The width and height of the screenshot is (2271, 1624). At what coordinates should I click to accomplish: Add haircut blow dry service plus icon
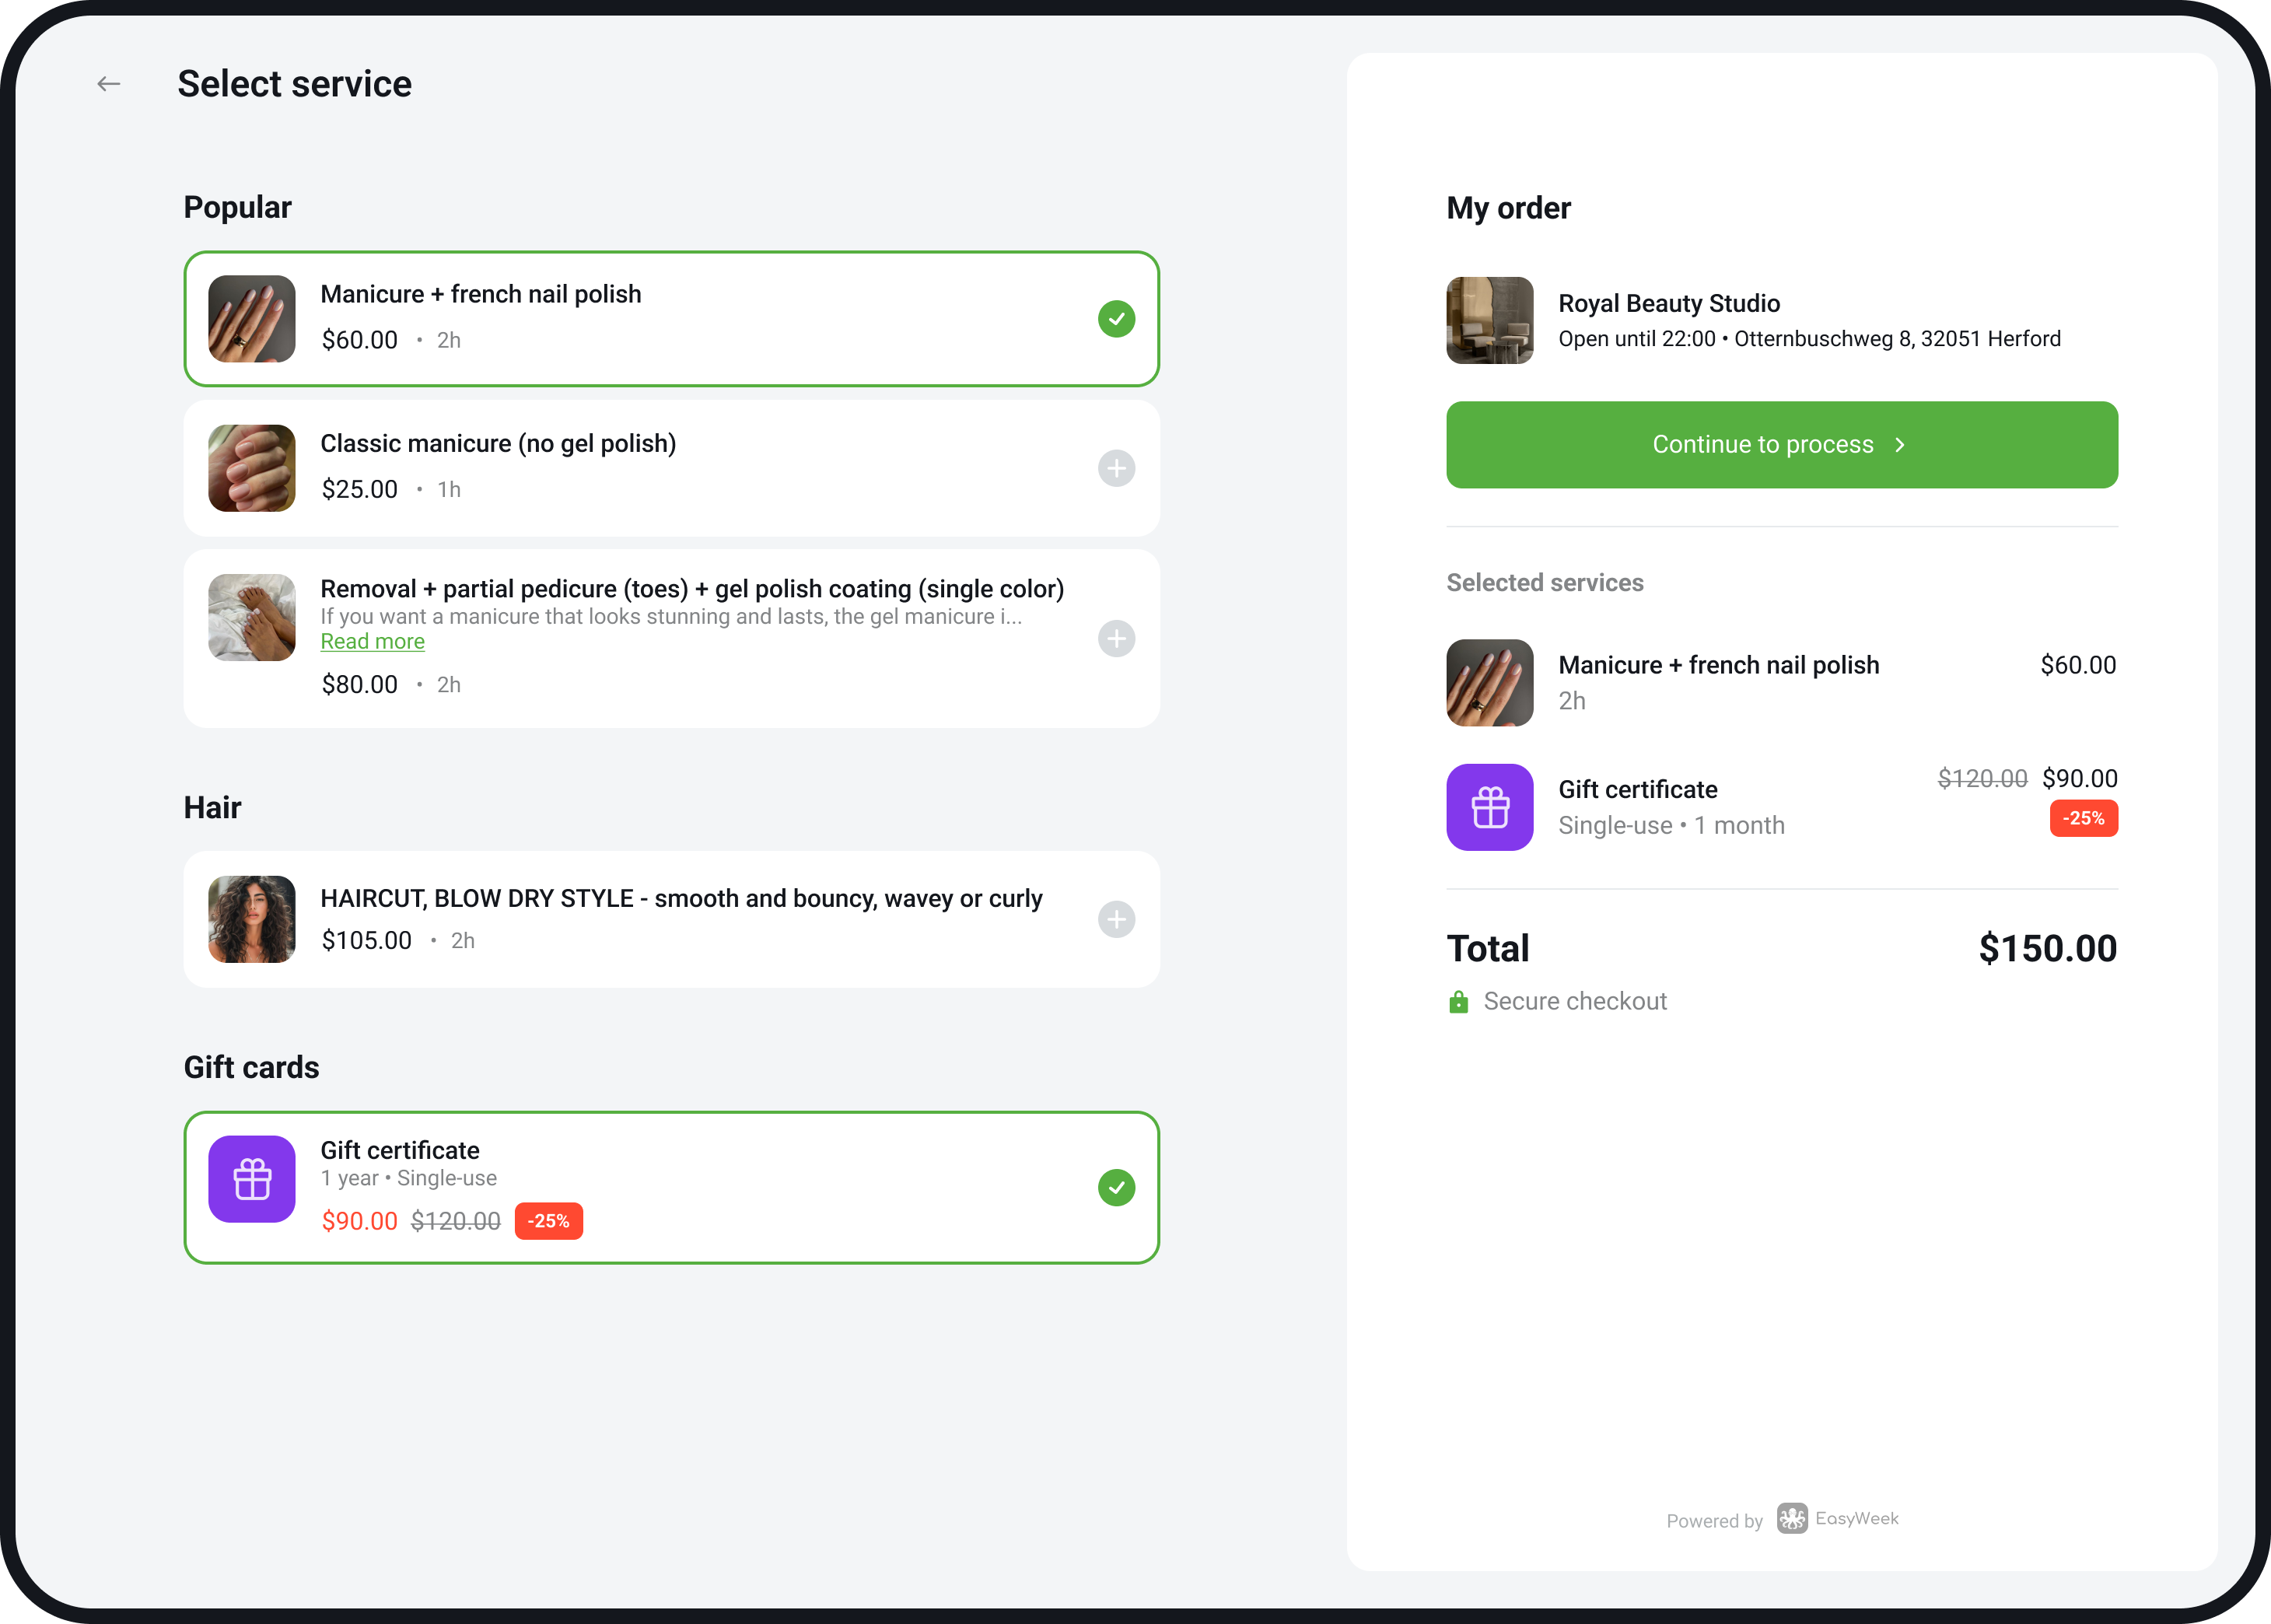1116,919
